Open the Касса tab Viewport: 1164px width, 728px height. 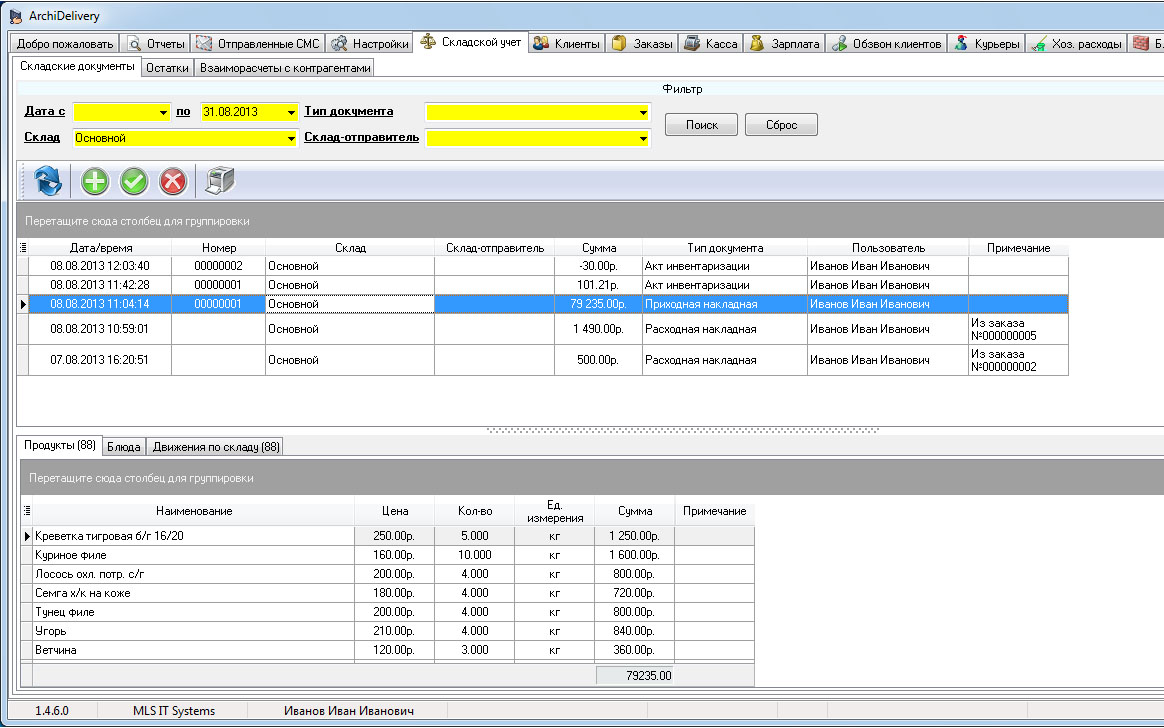[710, 44]
